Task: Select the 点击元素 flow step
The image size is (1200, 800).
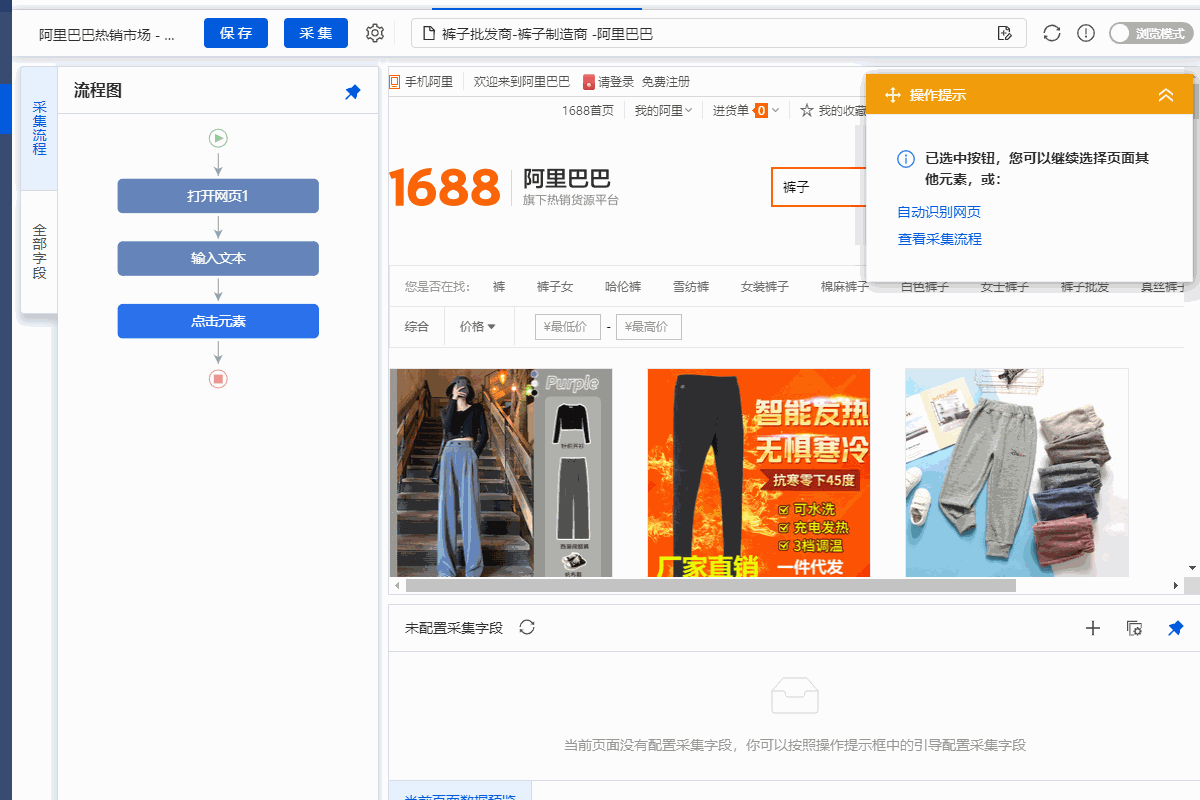Action: point(218,321)
